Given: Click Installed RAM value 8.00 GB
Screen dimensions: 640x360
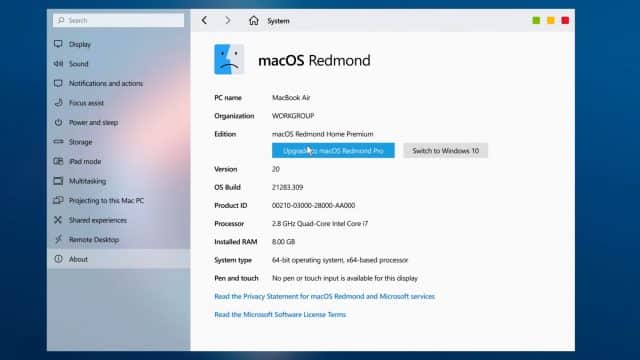Looking at the screenshot, I should (x=283, y=242).
